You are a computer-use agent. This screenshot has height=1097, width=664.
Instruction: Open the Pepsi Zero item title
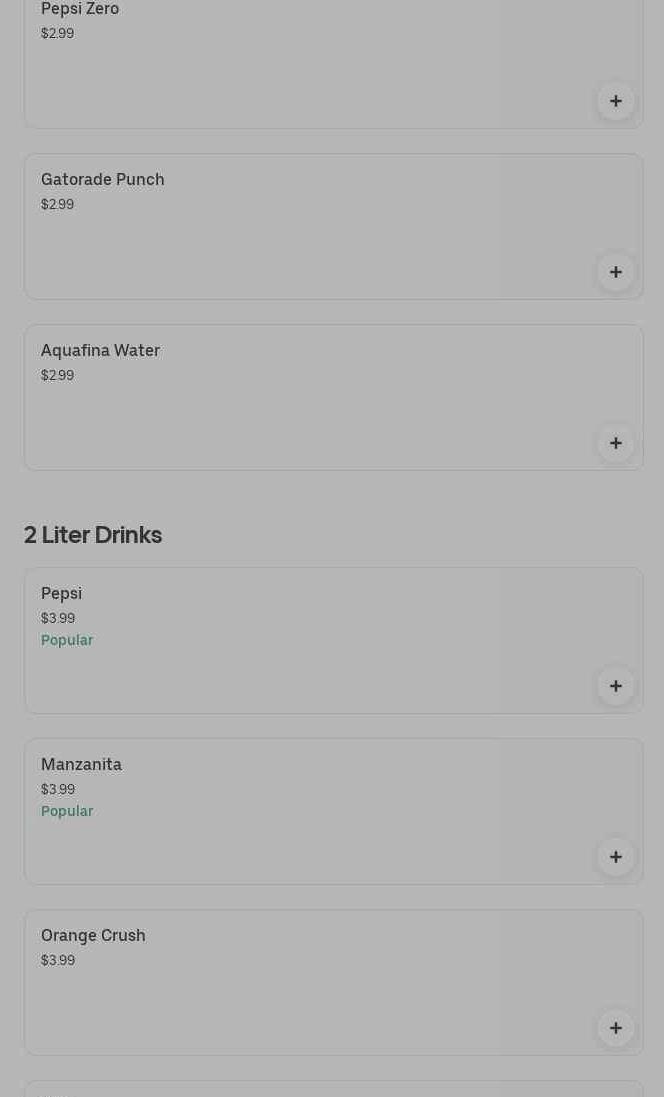pyautogui.click(x=80, y=9)
